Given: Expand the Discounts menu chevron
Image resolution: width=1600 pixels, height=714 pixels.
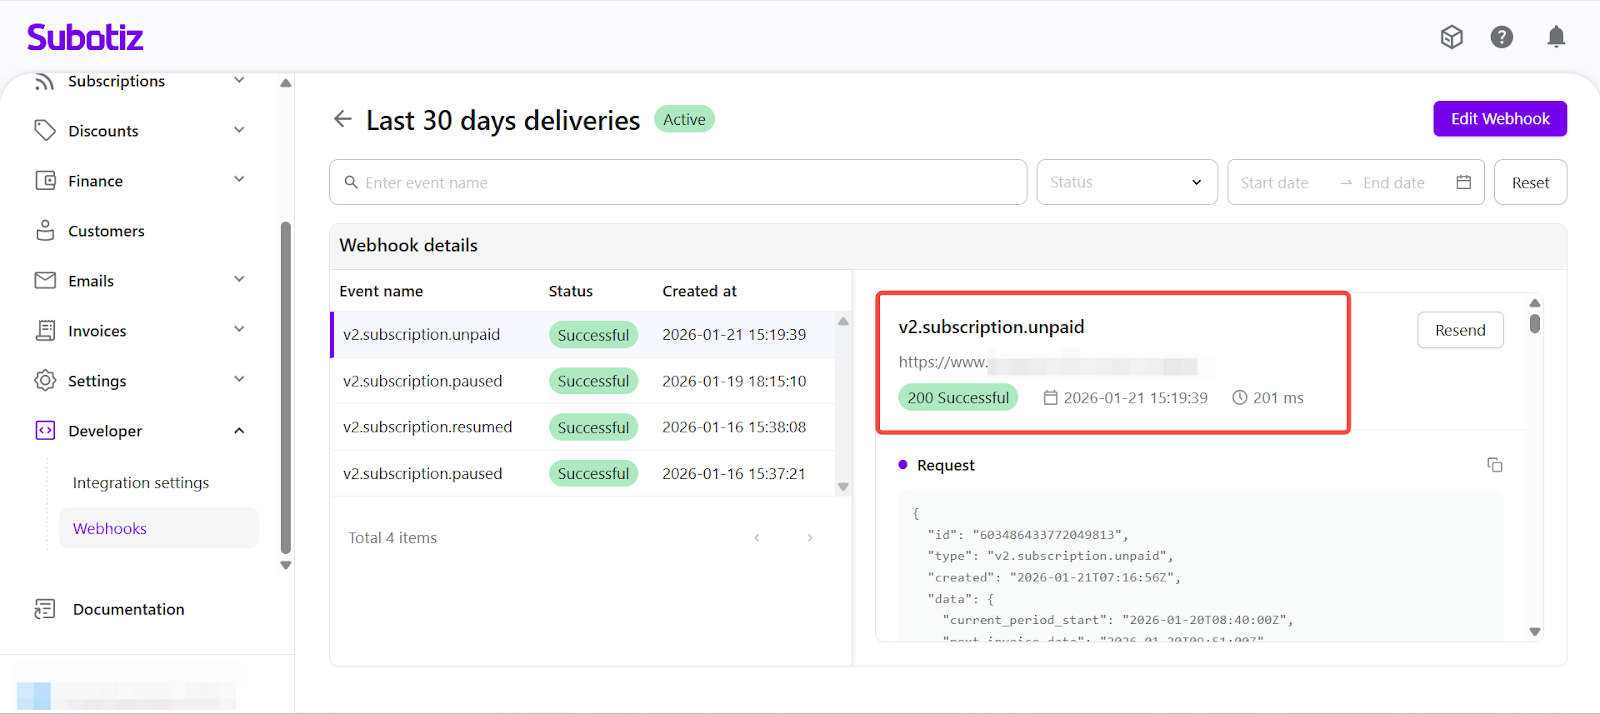Looking at the screenshot, I should [x=239, y=130].
